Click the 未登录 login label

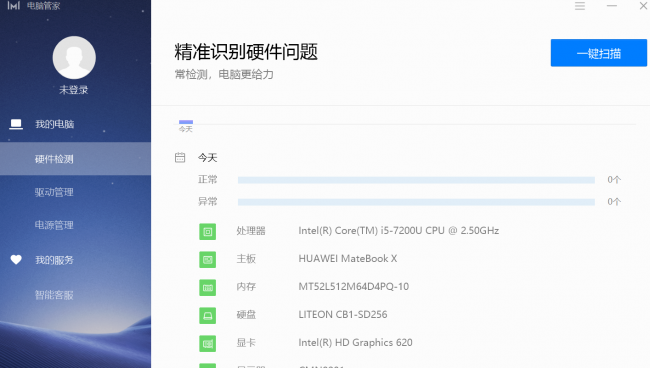[x=74, y=90]
